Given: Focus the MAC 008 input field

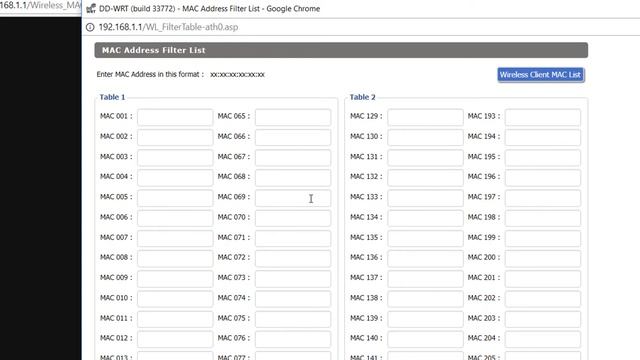Looking at the screenshot, I should point(175,258).
